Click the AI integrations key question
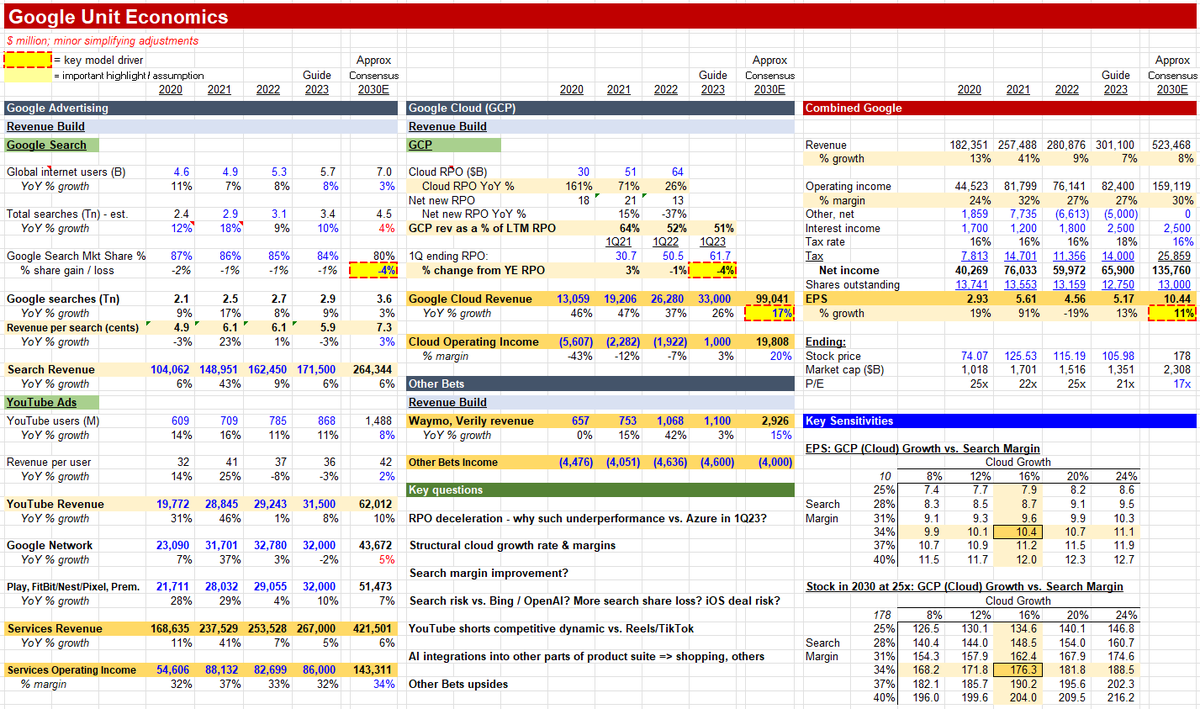The width and height of the screenshot is (1200, 709). click(x=586, y=656)
